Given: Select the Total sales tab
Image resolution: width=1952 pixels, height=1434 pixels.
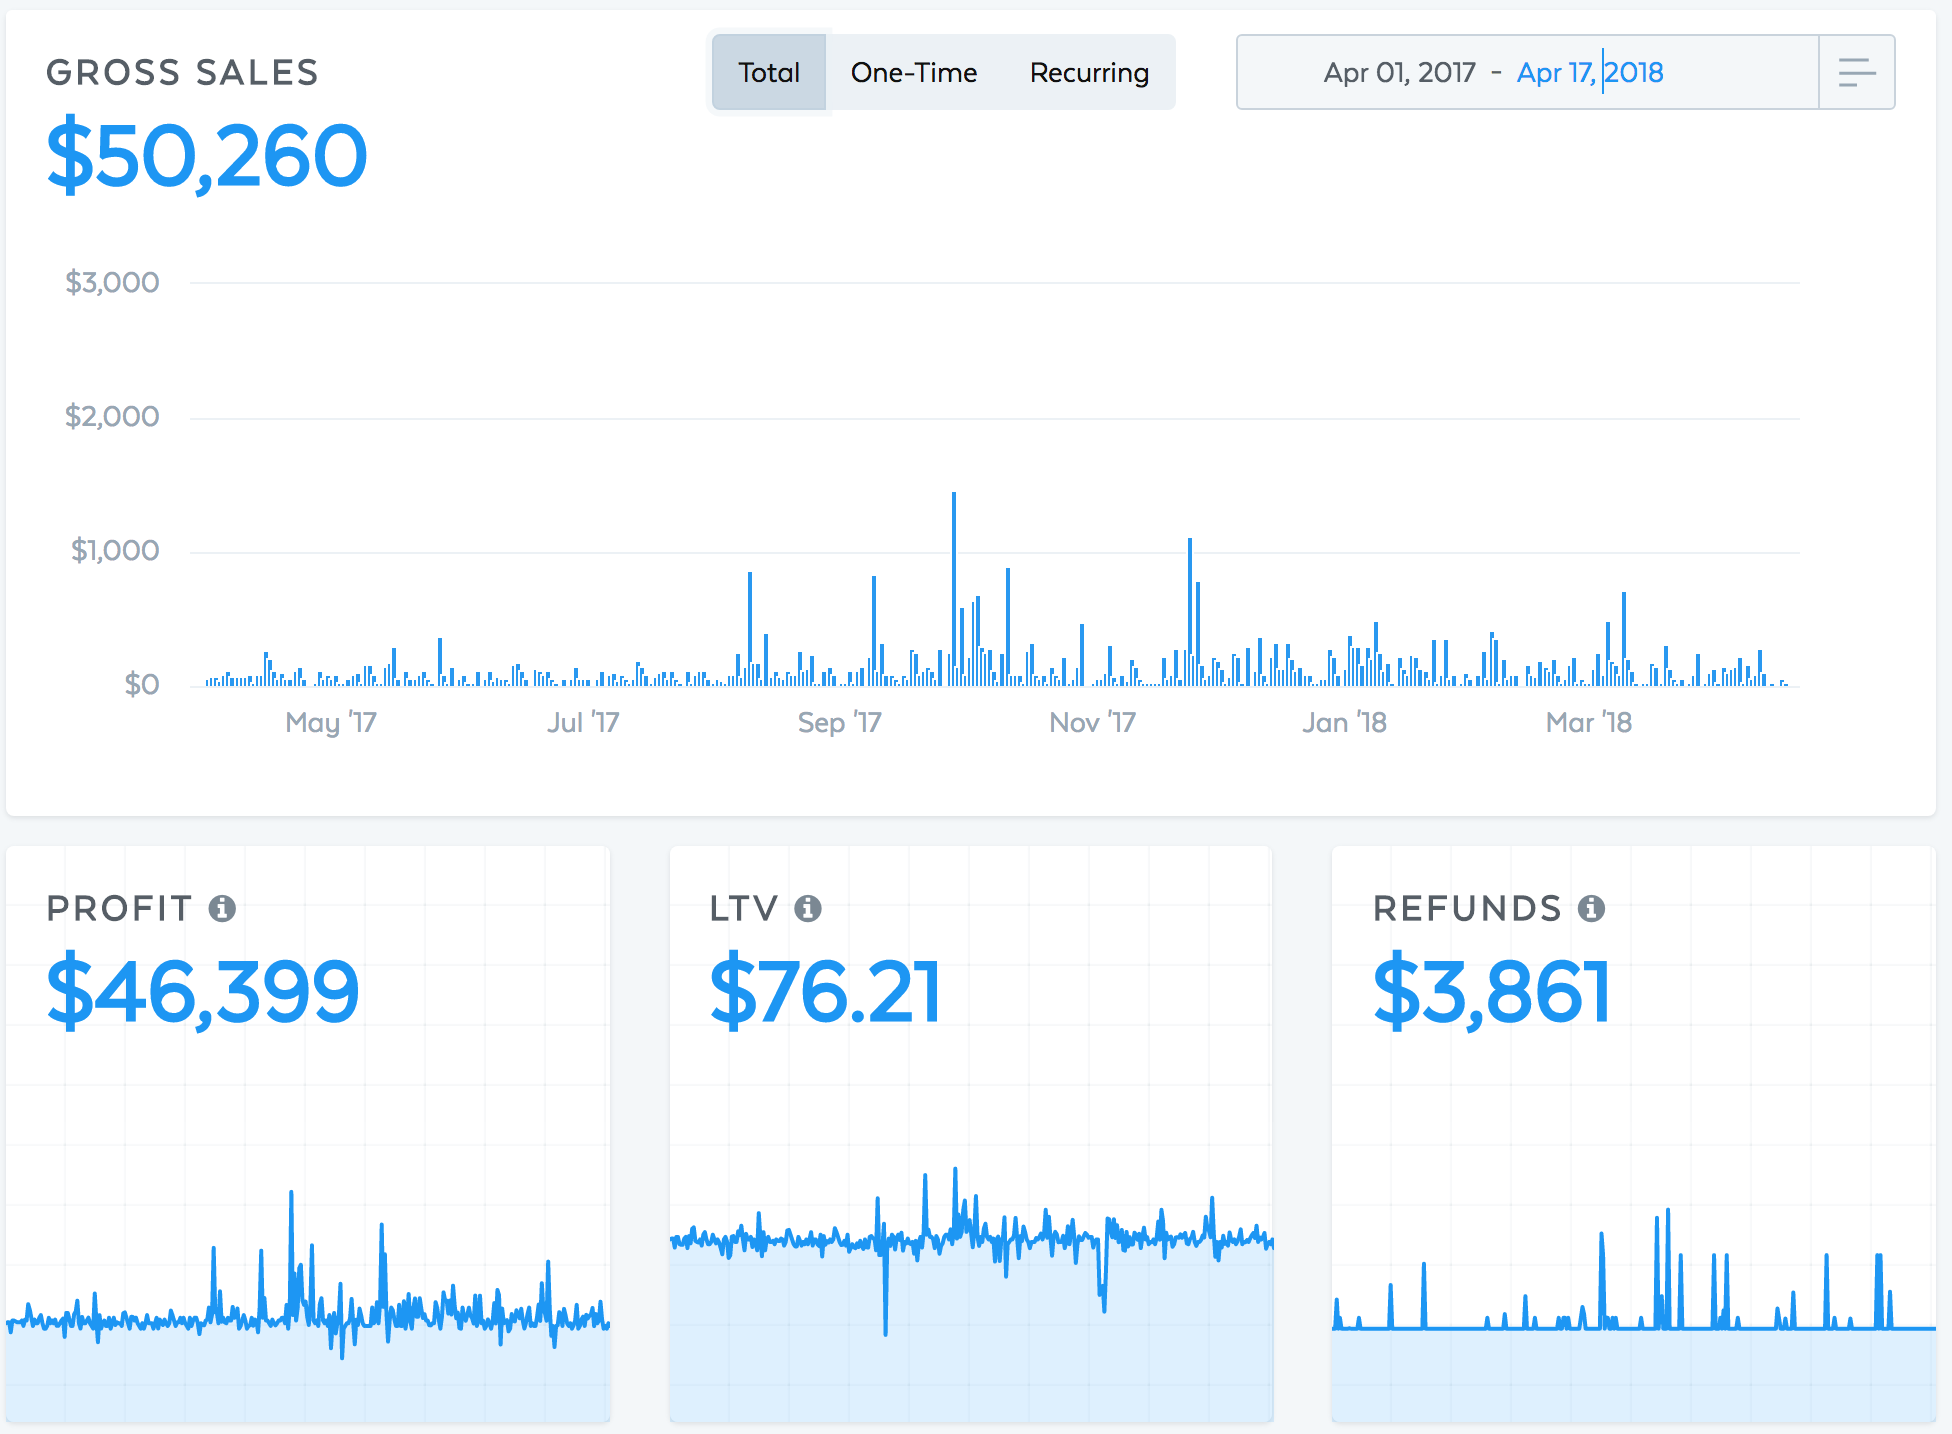Looking at the screenshot, I should 769,72.
